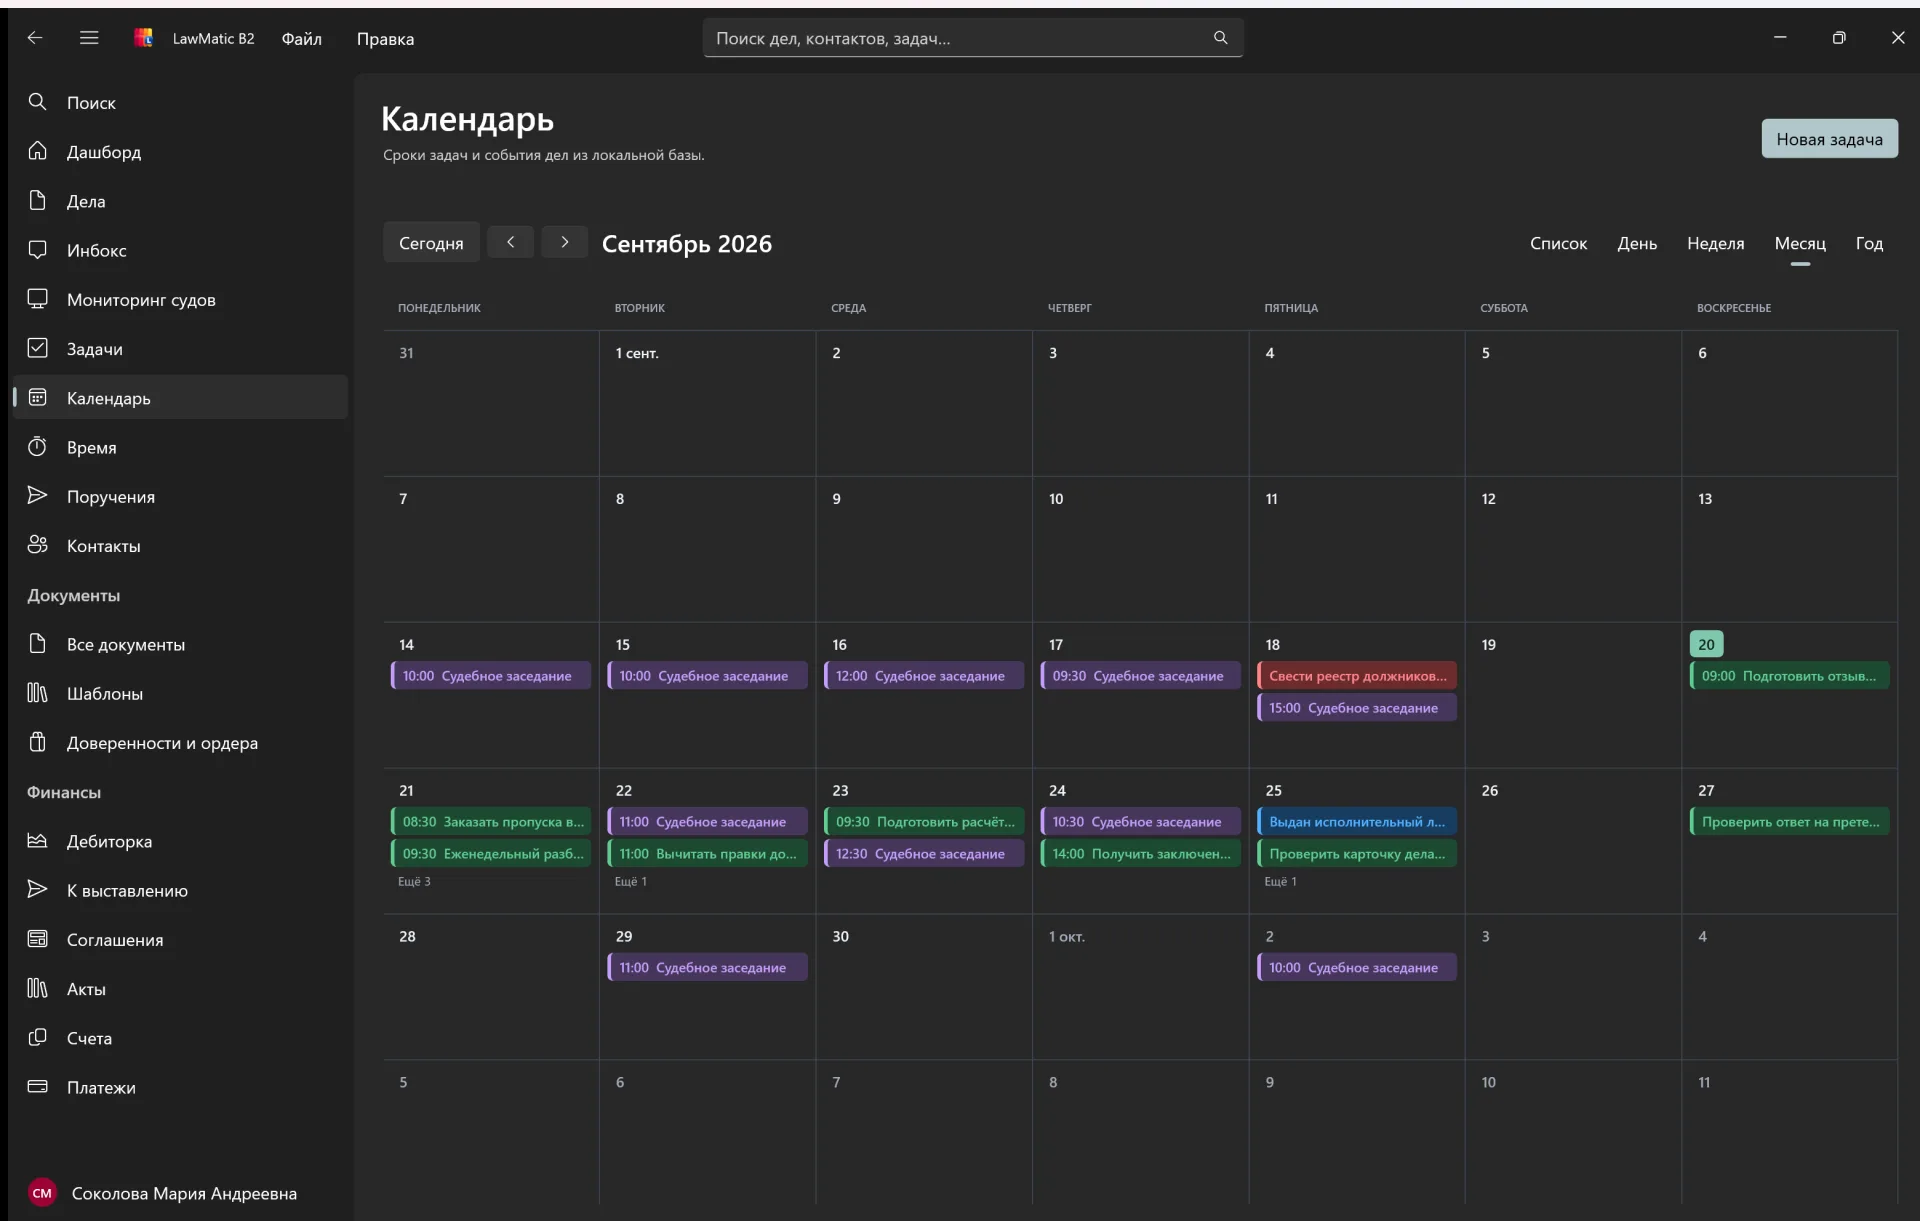Viewport: 1920px width, 1221px height.
Task: Click the Счета copy icon
Action: tap(37, 1038)
